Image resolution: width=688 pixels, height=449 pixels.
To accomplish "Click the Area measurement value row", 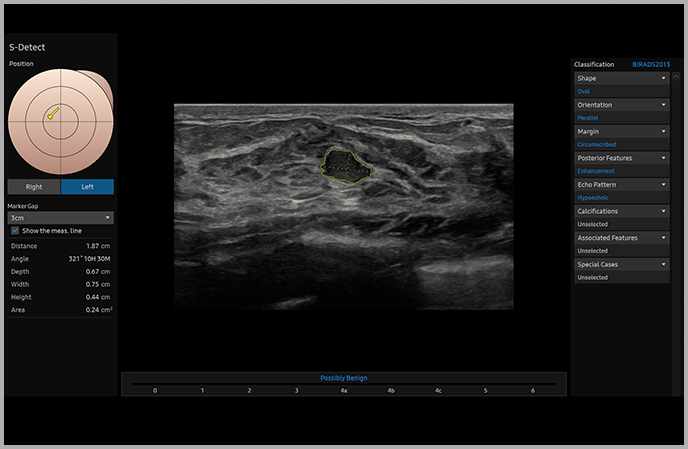I will click(60, 310).
